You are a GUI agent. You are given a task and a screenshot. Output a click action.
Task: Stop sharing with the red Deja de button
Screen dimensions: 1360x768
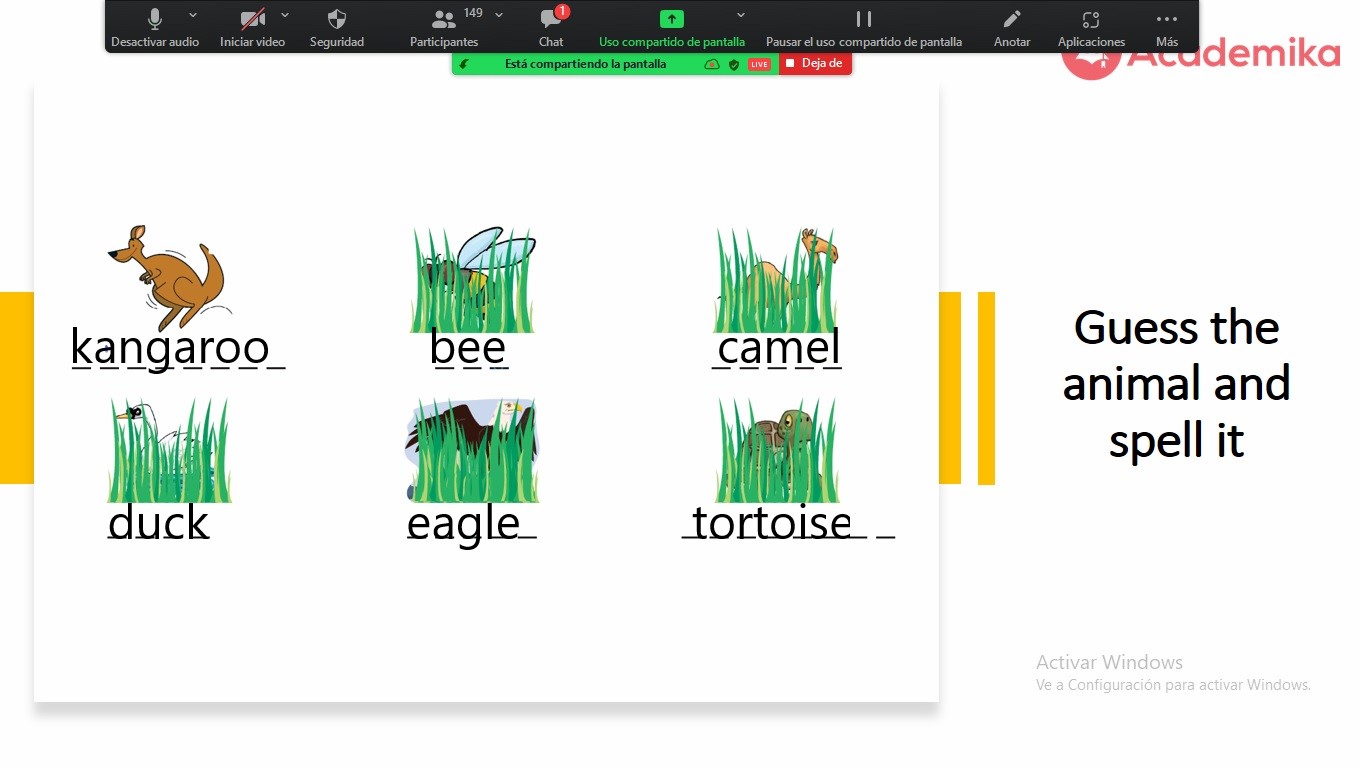(x=815, y=63)
